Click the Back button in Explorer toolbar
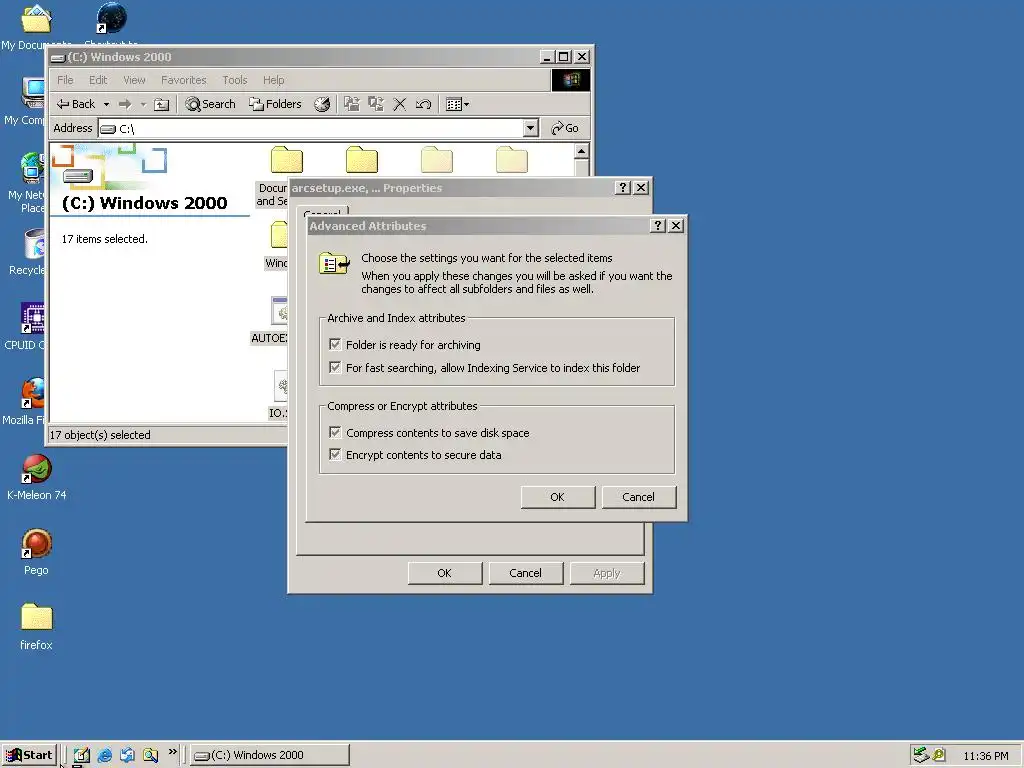The width and height of the screenshot is (1024, 768). pos(75,104)
